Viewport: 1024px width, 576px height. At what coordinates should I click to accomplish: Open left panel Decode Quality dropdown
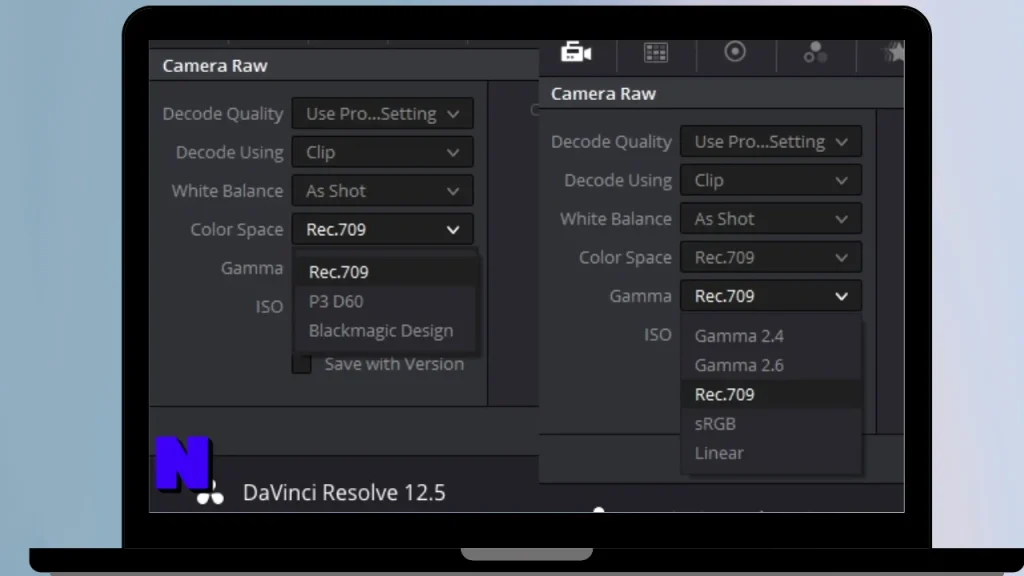pyautogui.click(x=382, y=114)
